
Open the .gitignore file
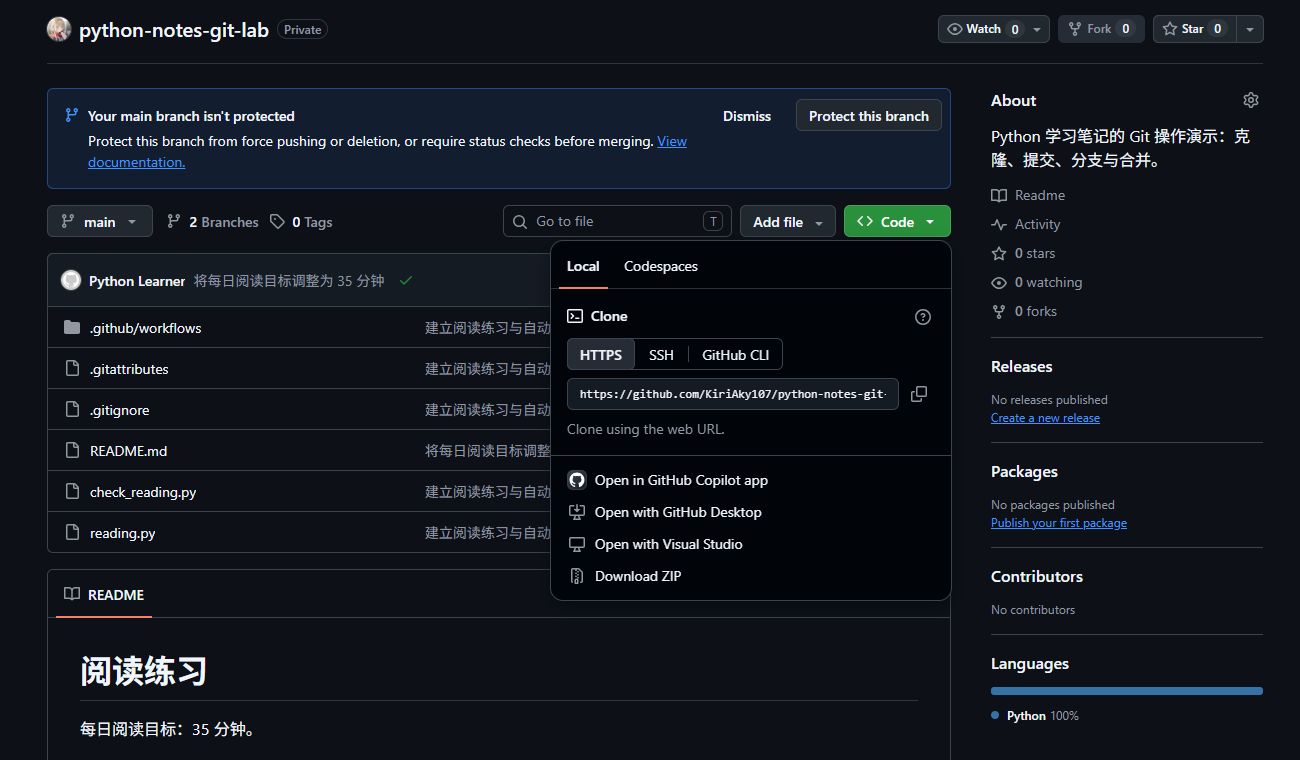(x=119, y=410)
